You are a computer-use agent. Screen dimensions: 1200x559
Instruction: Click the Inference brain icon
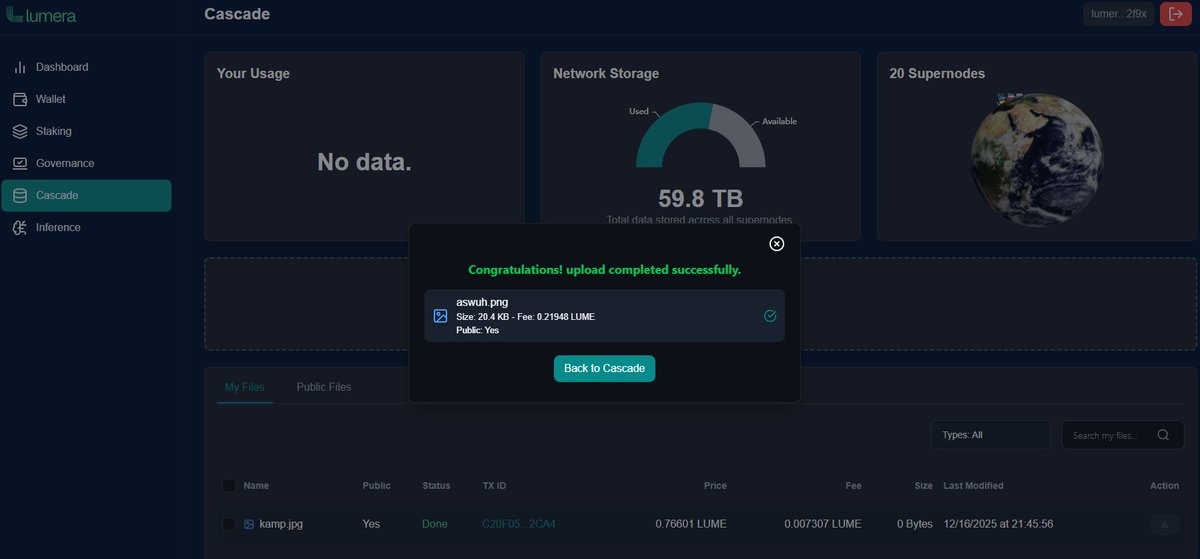[x=19, y=227]
